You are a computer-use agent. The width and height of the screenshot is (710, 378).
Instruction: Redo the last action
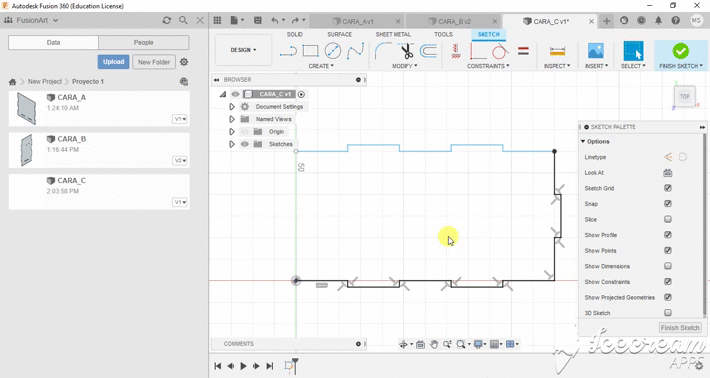(x=295, y=20)
